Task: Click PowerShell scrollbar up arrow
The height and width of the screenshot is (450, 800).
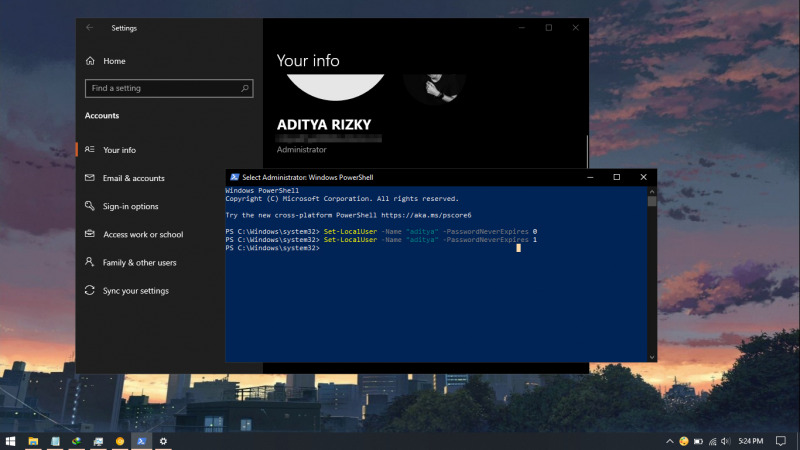Action: coord(652,191)
